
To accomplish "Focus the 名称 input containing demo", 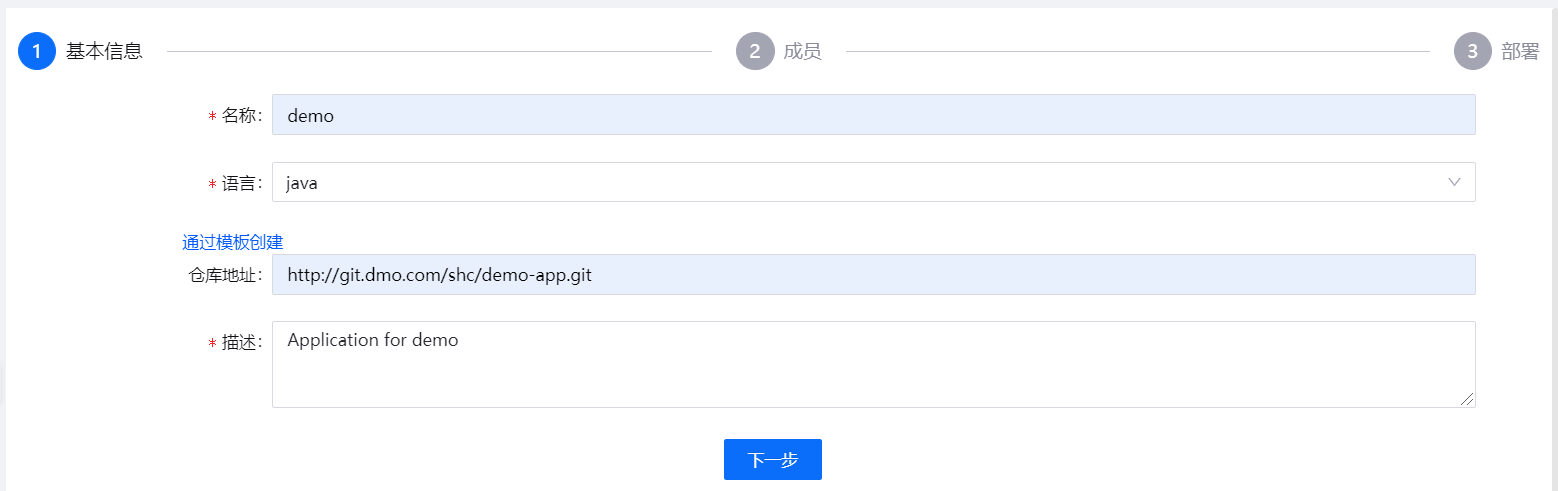I will (873, 115).
